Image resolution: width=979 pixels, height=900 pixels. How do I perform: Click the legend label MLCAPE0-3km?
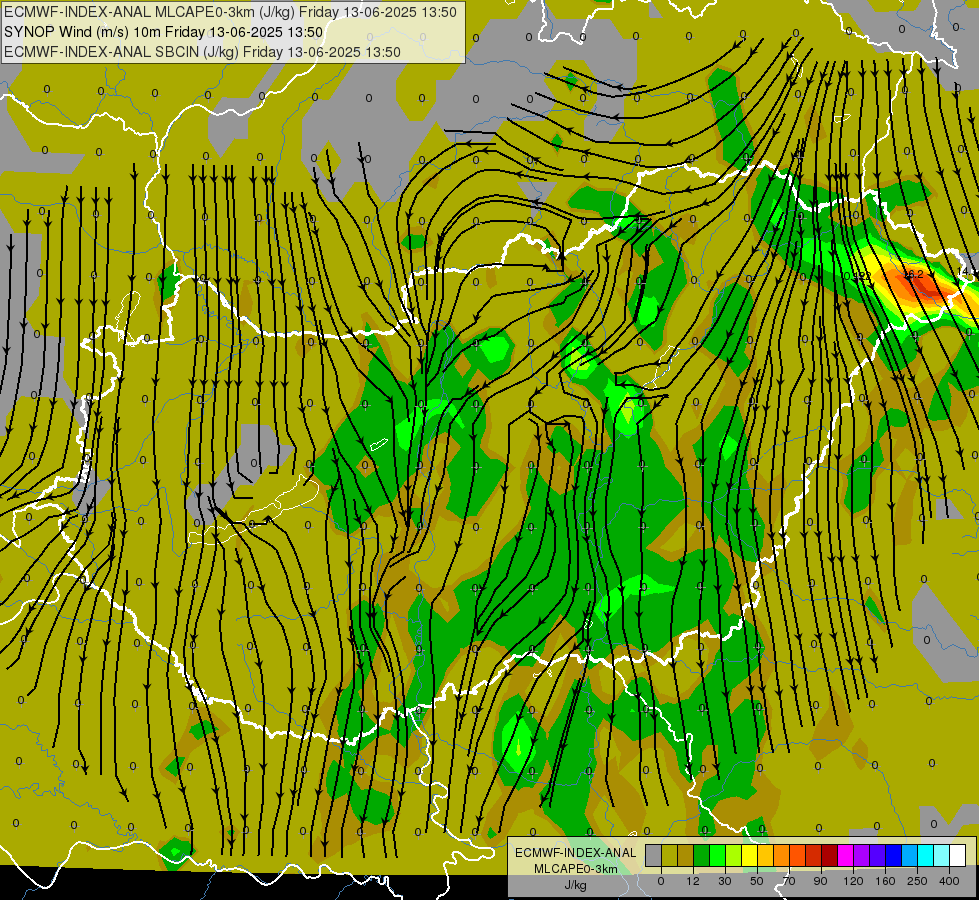coord(576,869)
